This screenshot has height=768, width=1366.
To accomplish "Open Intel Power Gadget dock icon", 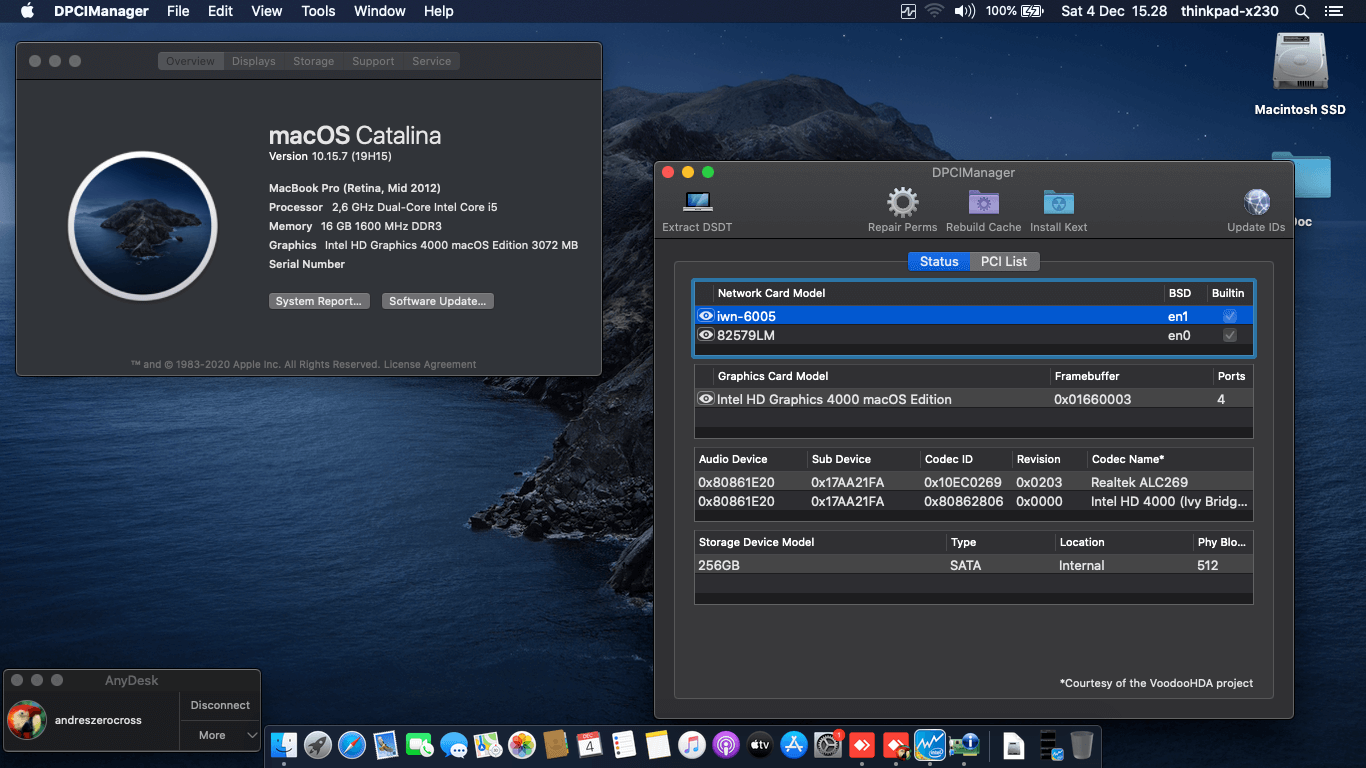I will click(930, 744).
